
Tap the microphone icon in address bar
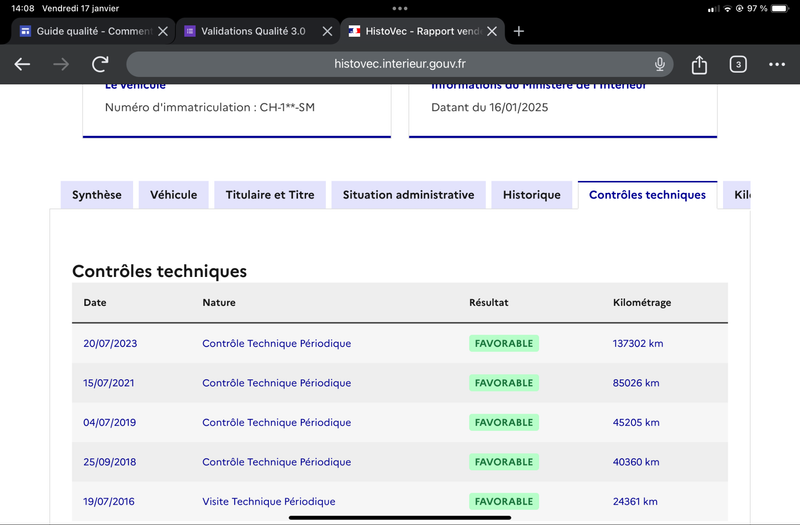coord(660,64)
